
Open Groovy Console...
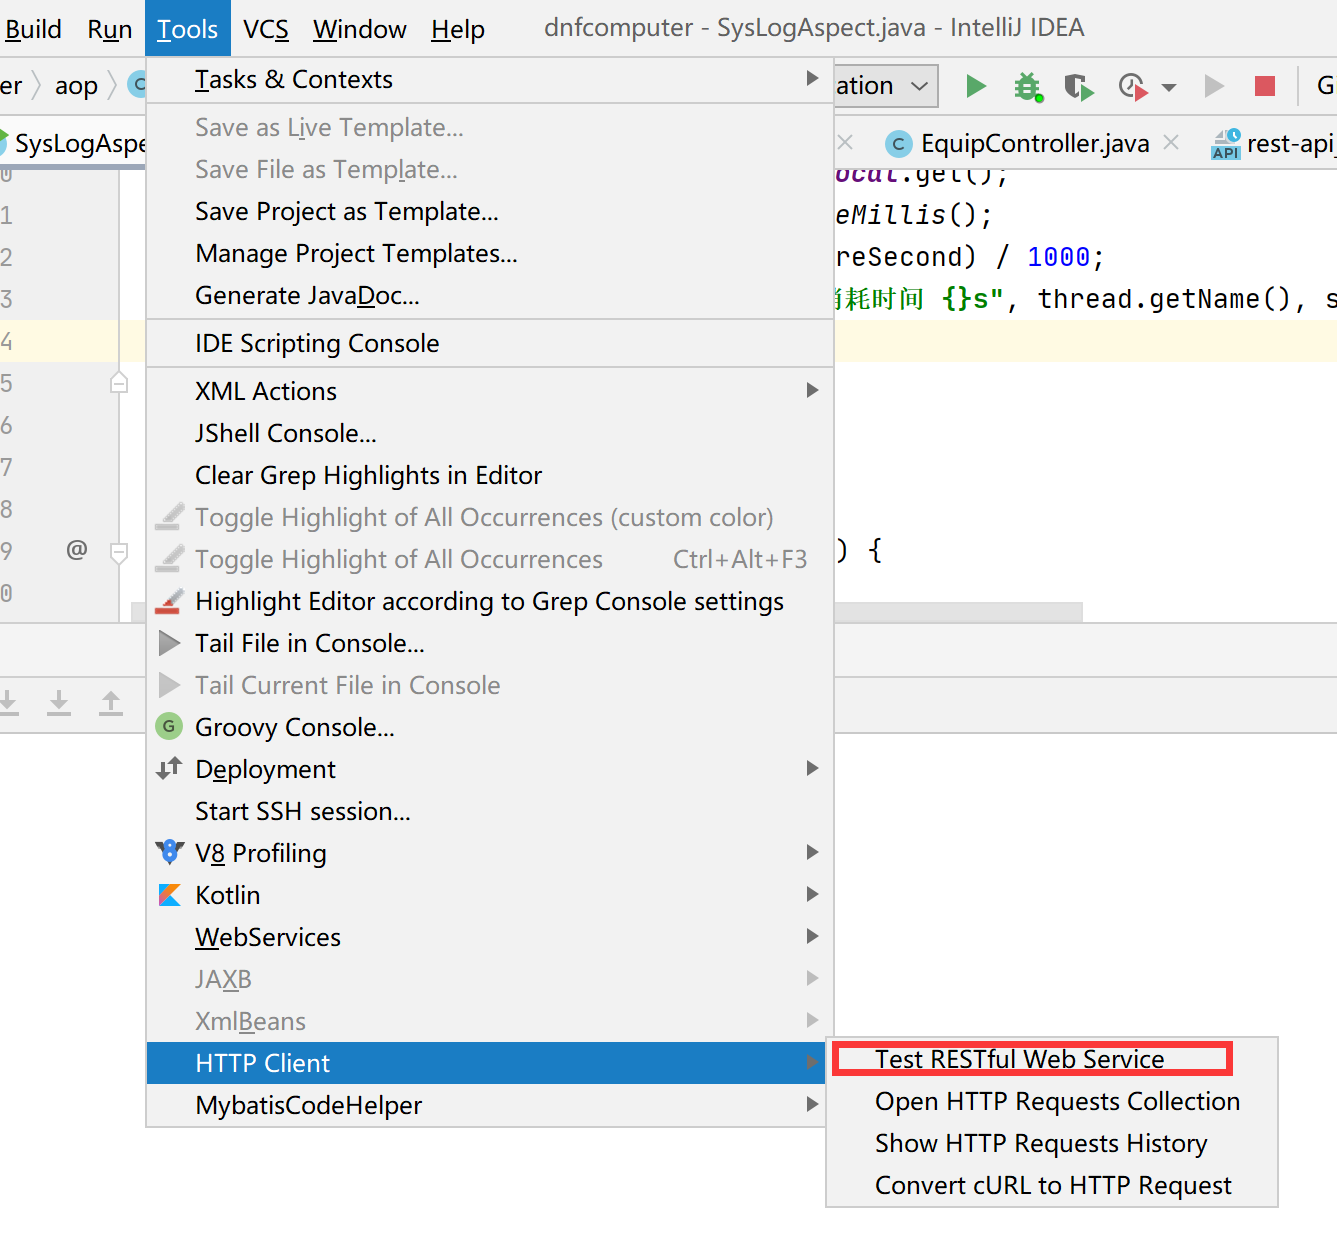point(490,728)
